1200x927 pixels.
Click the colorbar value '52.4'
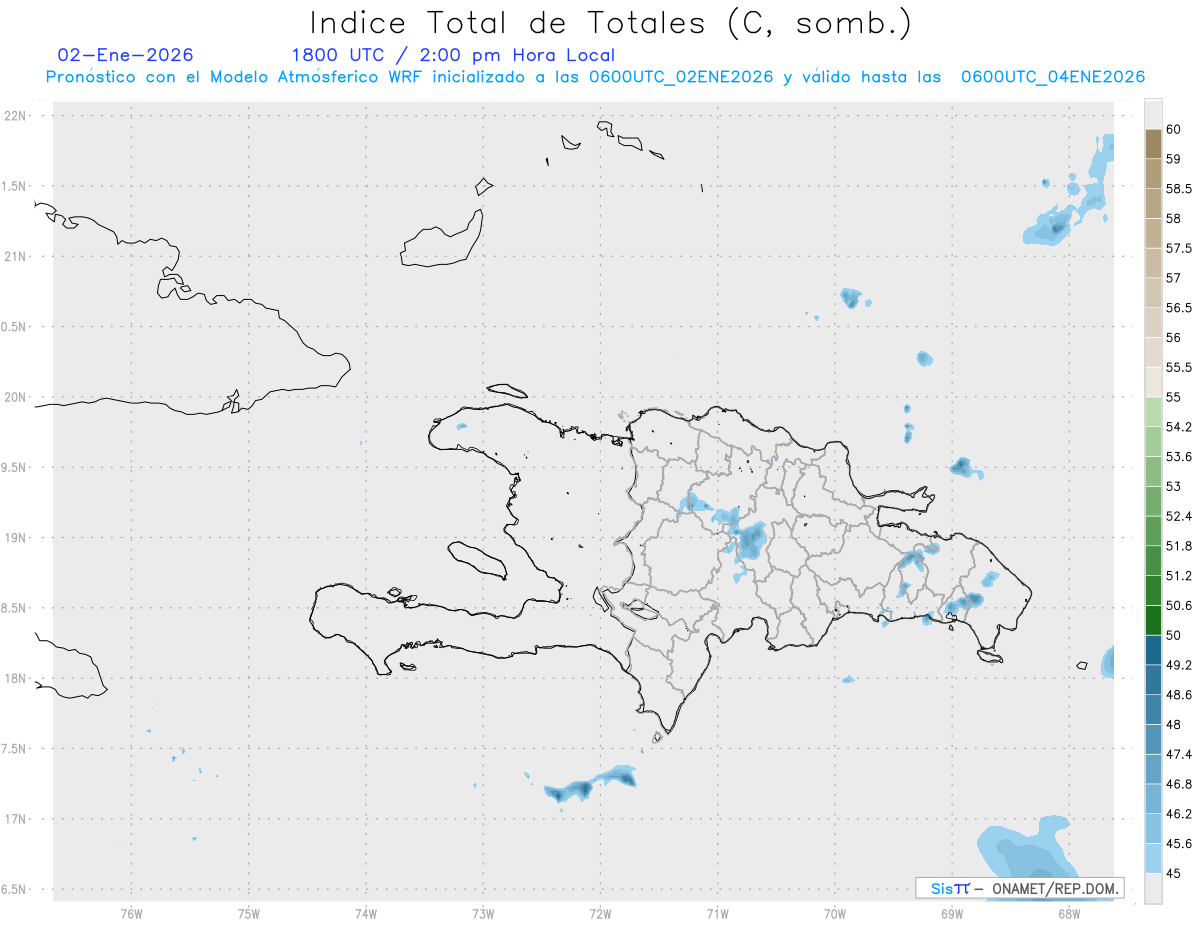(x=1179, y=516)
